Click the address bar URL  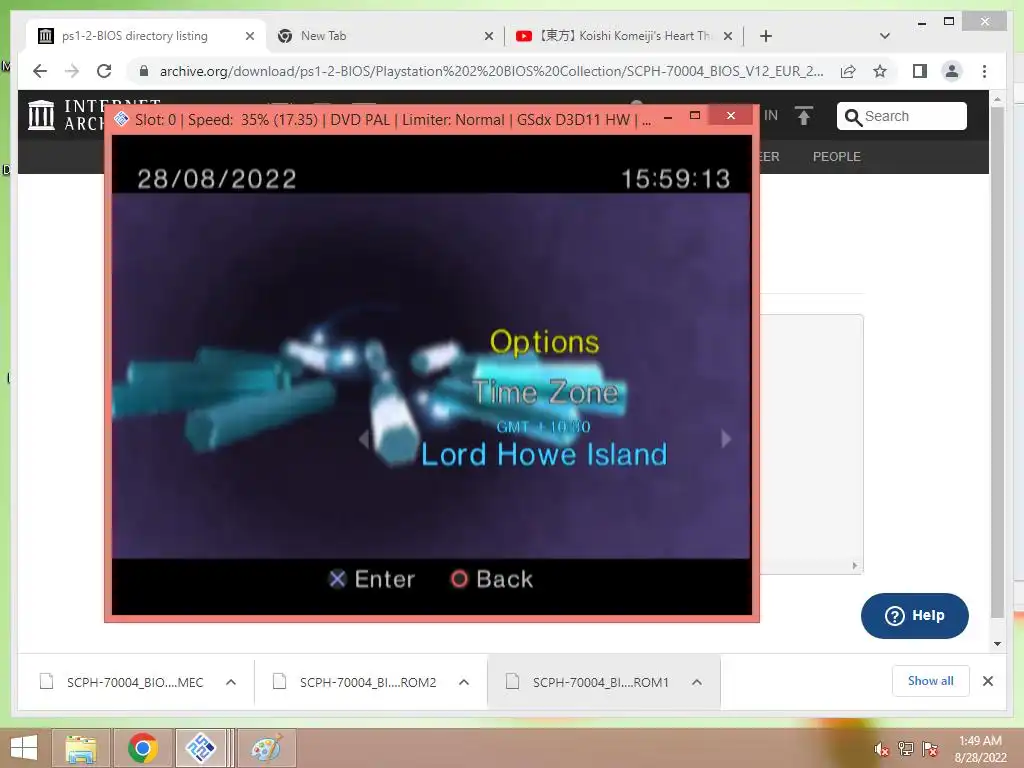(x=491, y=71)
